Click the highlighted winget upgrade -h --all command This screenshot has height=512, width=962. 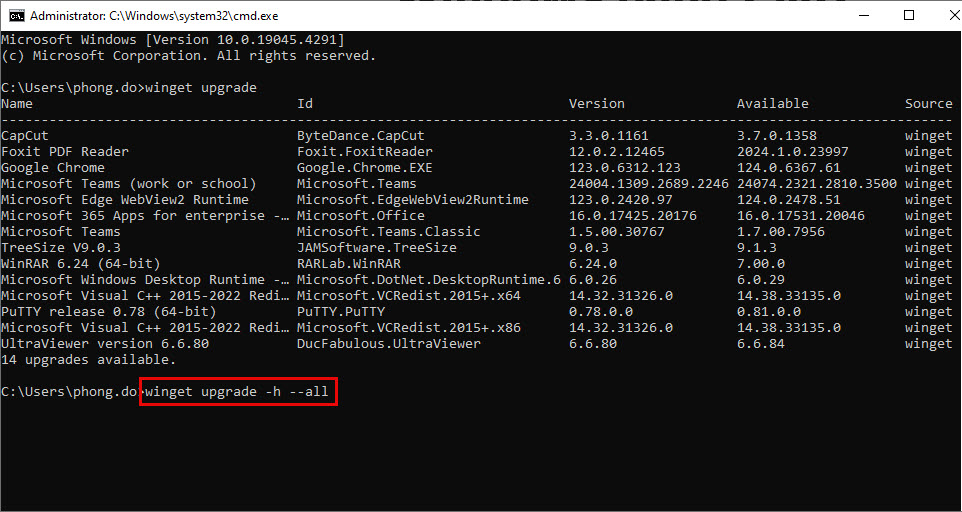pyautogui.click(x=236, y=392)
